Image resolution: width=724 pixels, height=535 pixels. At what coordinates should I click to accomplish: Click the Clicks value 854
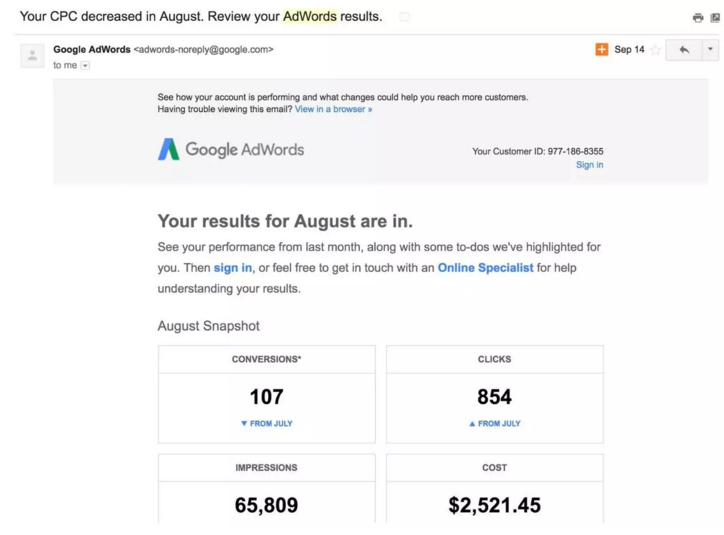(x=494, y=397)
